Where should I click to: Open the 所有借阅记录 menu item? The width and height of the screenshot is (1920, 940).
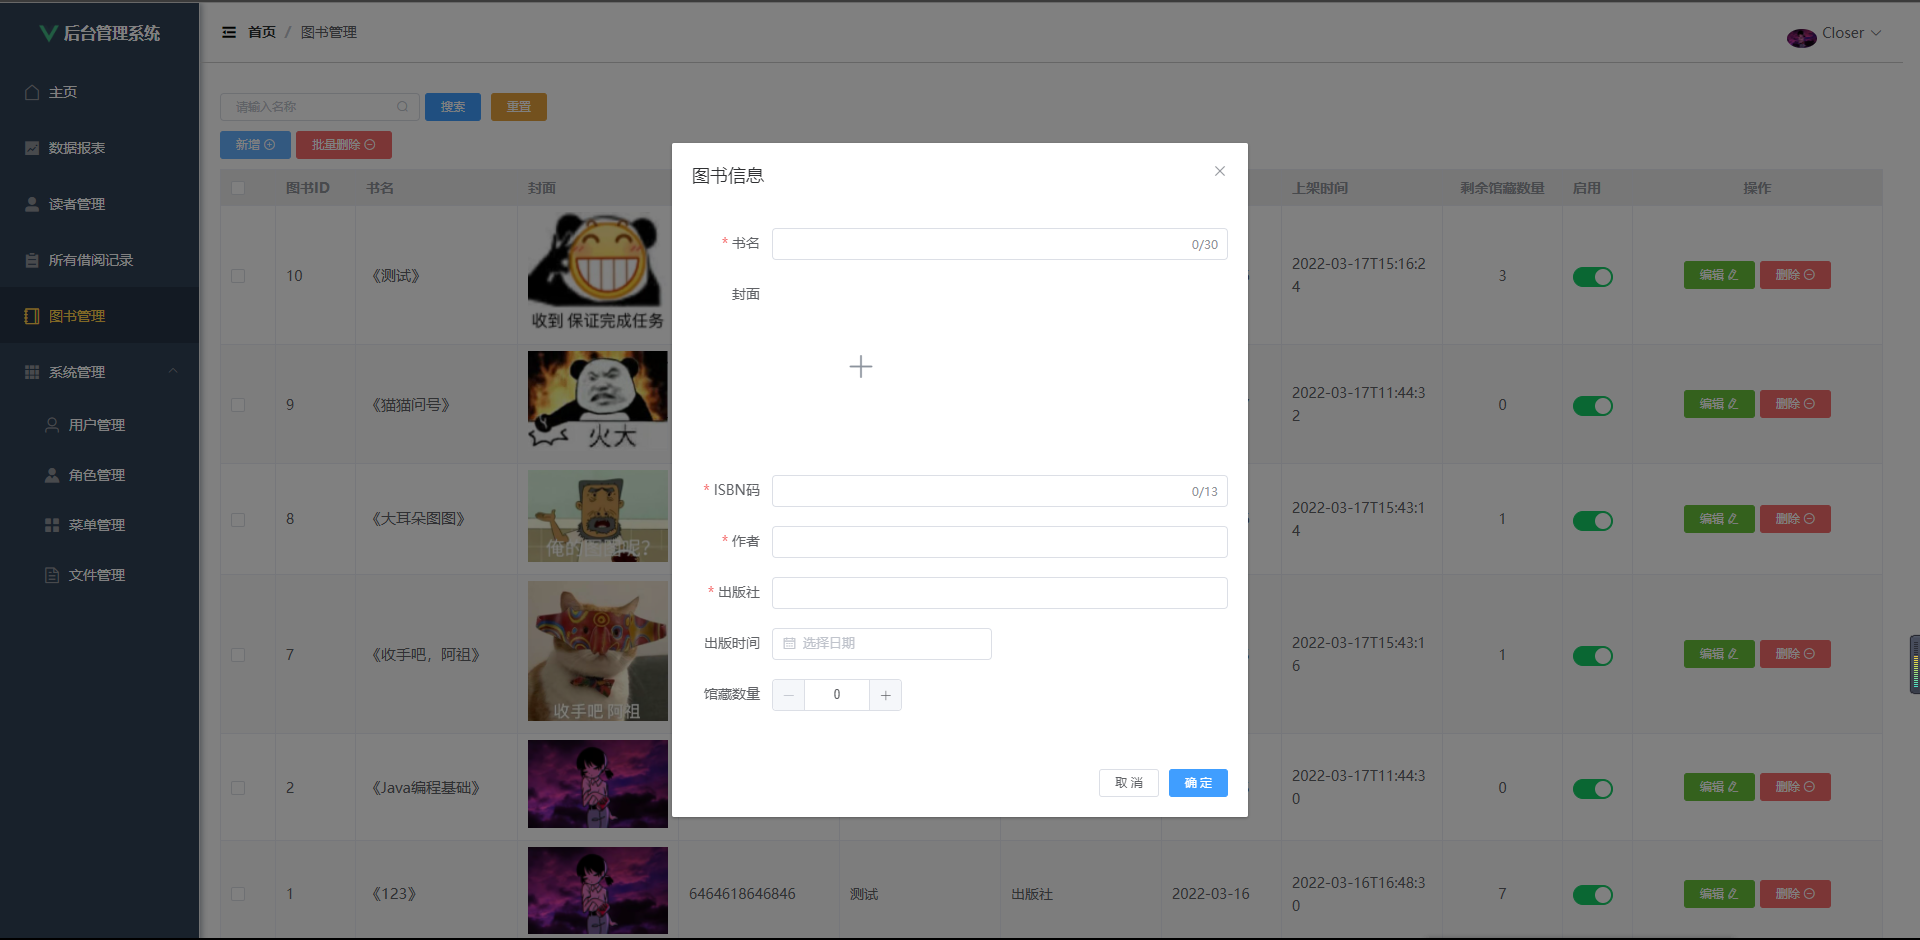pos(100,260)
